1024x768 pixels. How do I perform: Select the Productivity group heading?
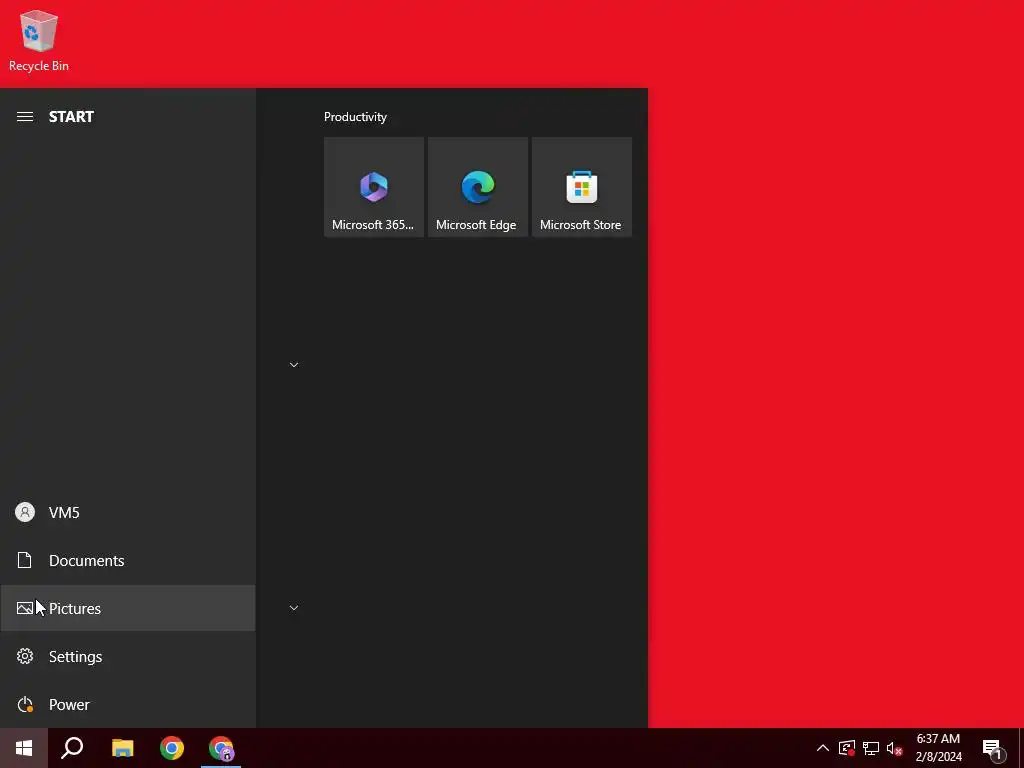tap(355, 117)
